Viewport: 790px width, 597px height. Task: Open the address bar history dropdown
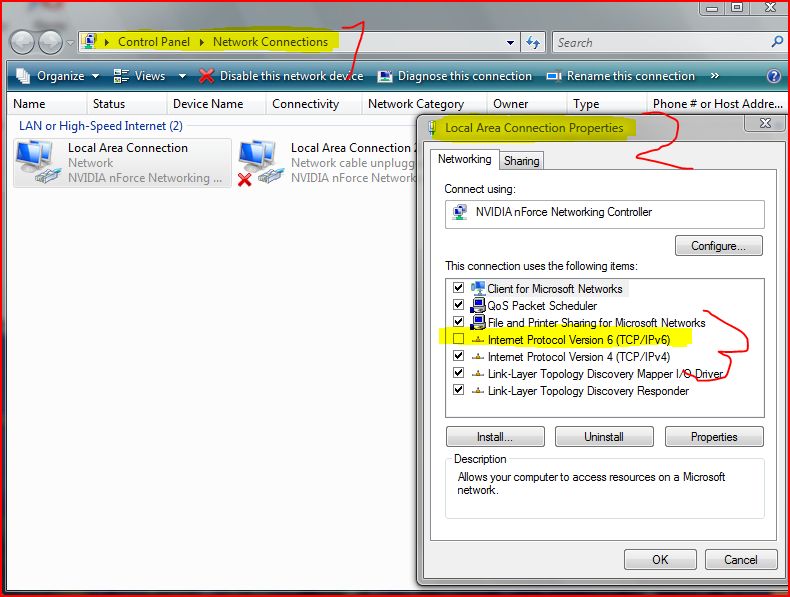tap(510, 43)
